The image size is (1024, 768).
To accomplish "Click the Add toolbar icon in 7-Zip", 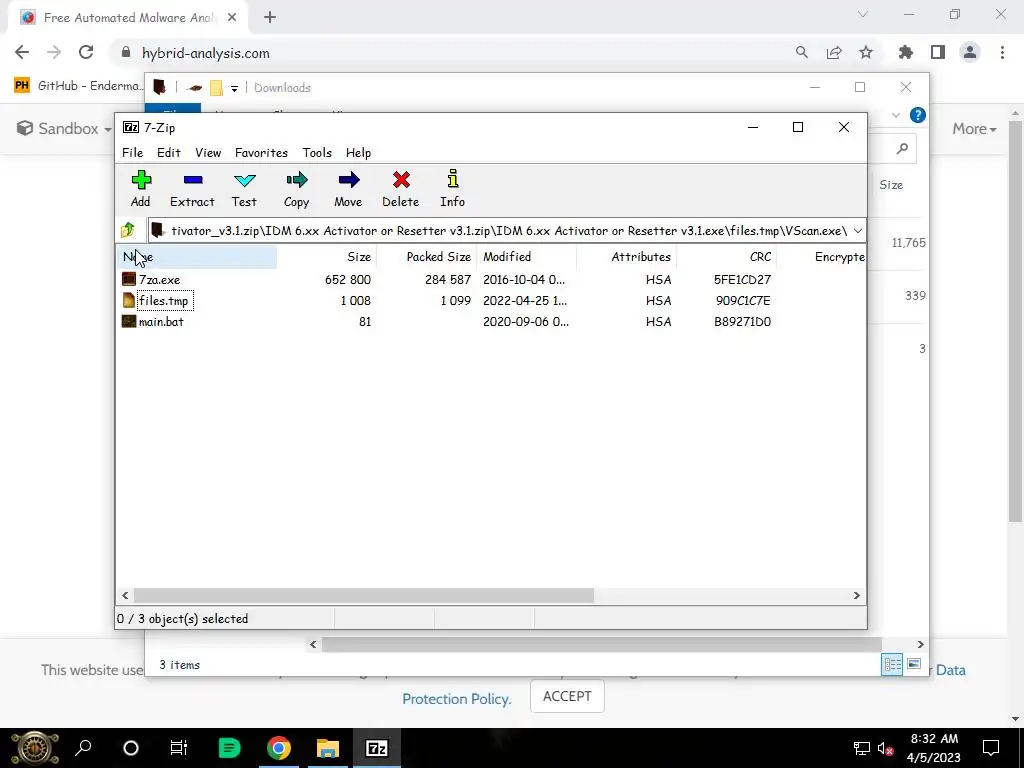I will point(141,188).
